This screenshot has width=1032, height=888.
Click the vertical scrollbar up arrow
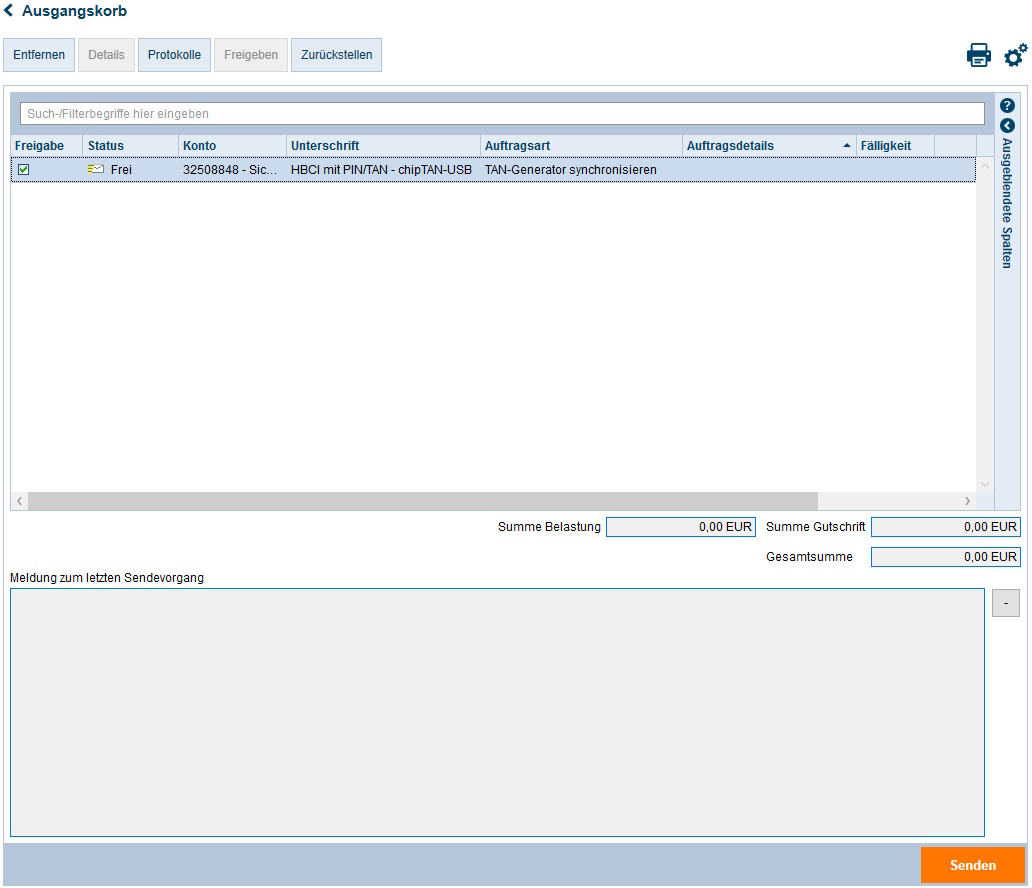[x=985, y=166]
